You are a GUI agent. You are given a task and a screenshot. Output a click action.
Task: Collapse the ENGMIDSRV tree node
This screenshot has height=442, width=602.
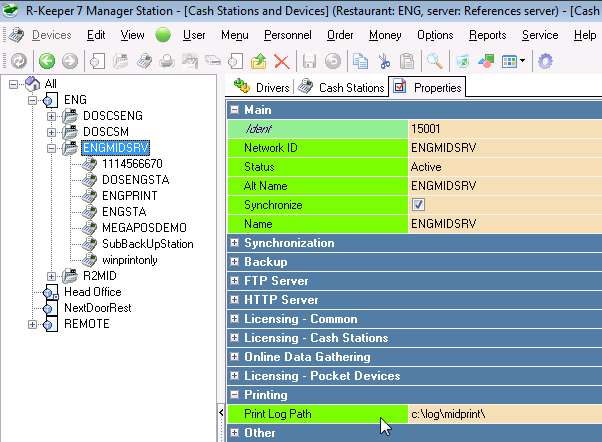pos(51,148)
